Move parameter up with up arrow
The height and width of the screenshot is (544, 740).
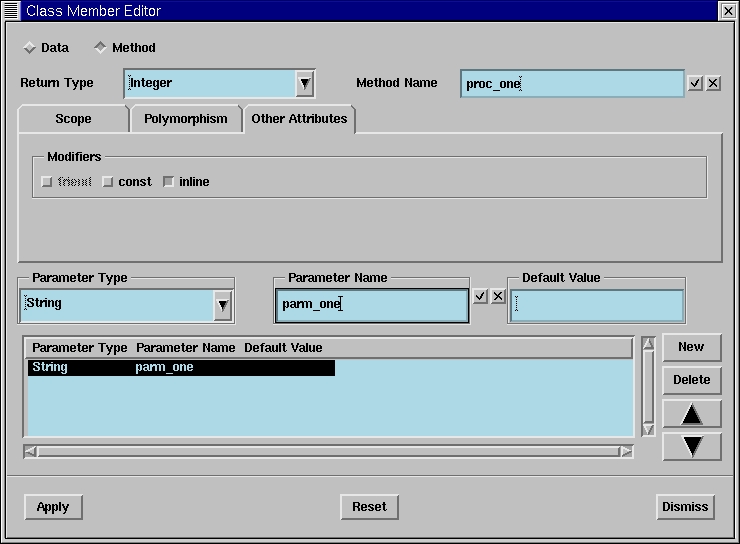coord(691,414)
